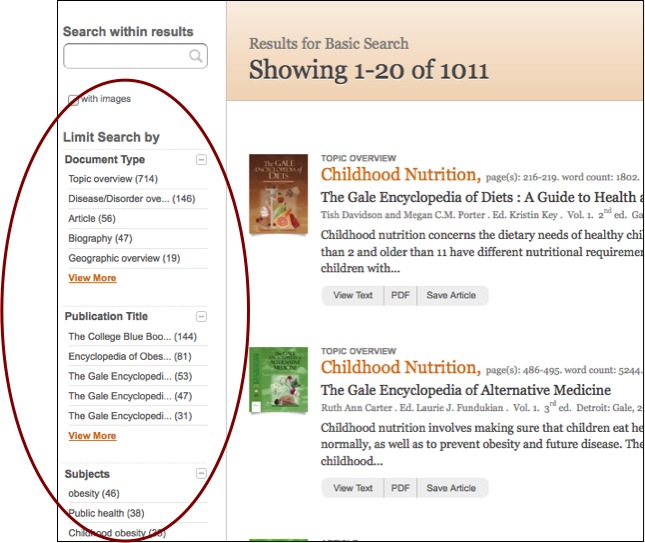The height and width of the screenshot is (543, 645).
Task: Filter by Geographic overview (19)
Action: click(124, 258)
